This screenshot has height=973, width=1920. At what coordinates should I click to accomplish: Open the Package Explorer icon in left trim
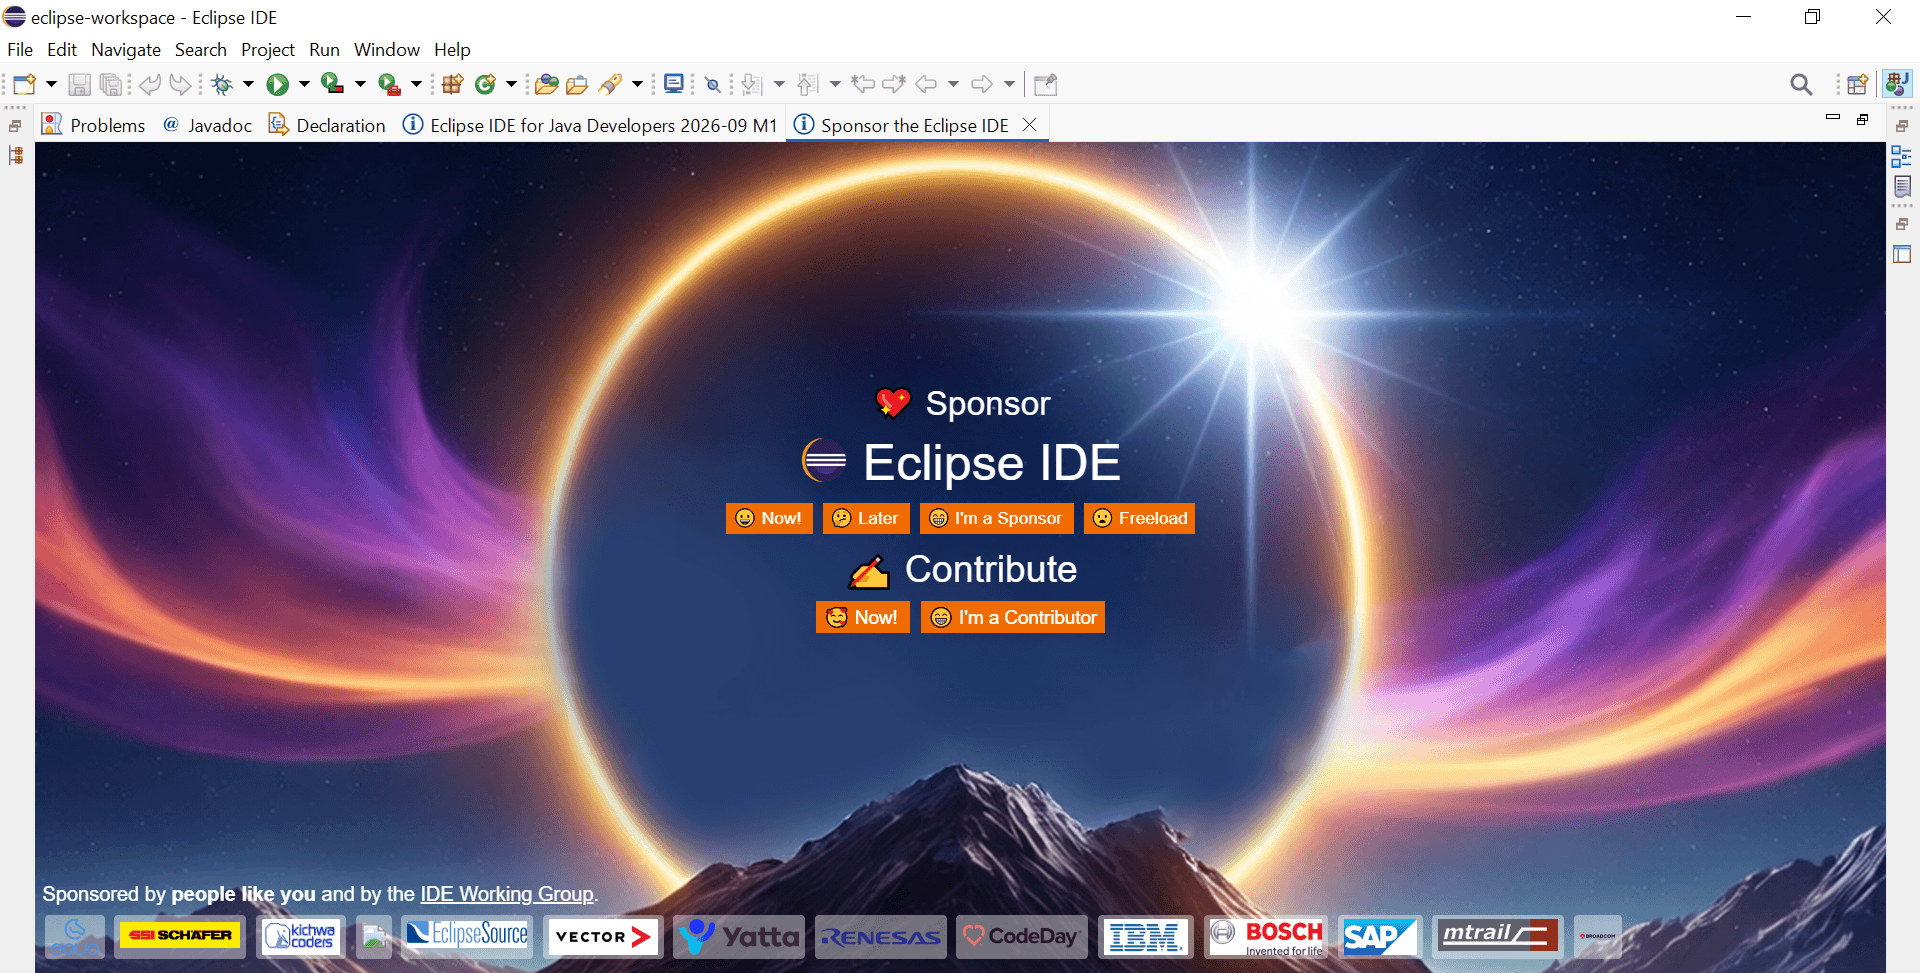[15, 156]
